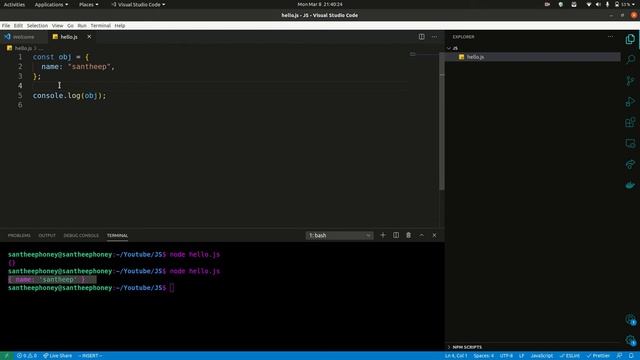
Task: Start Live Share from status bar
Action: (58, 356)
